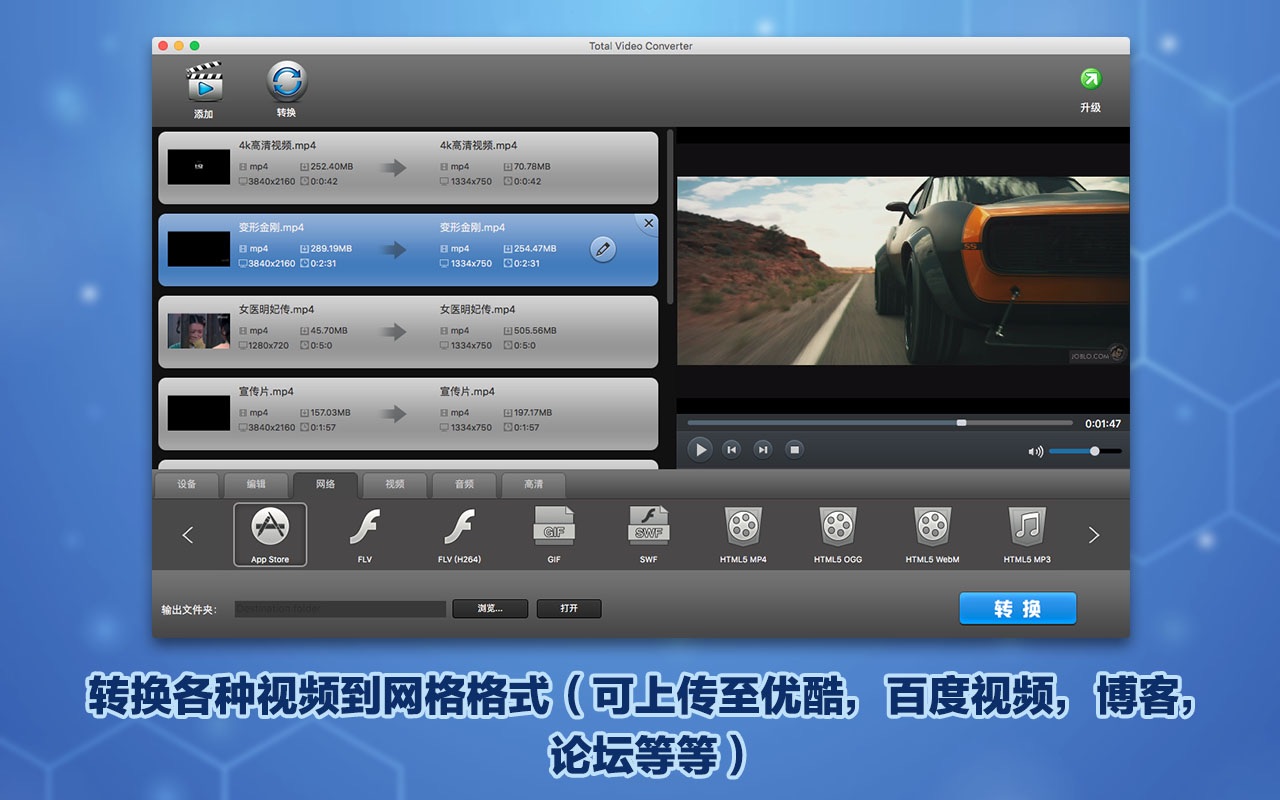Mute audio using the speaker icon
This screenshot has height=800, width=1280.
[1035, 451]
